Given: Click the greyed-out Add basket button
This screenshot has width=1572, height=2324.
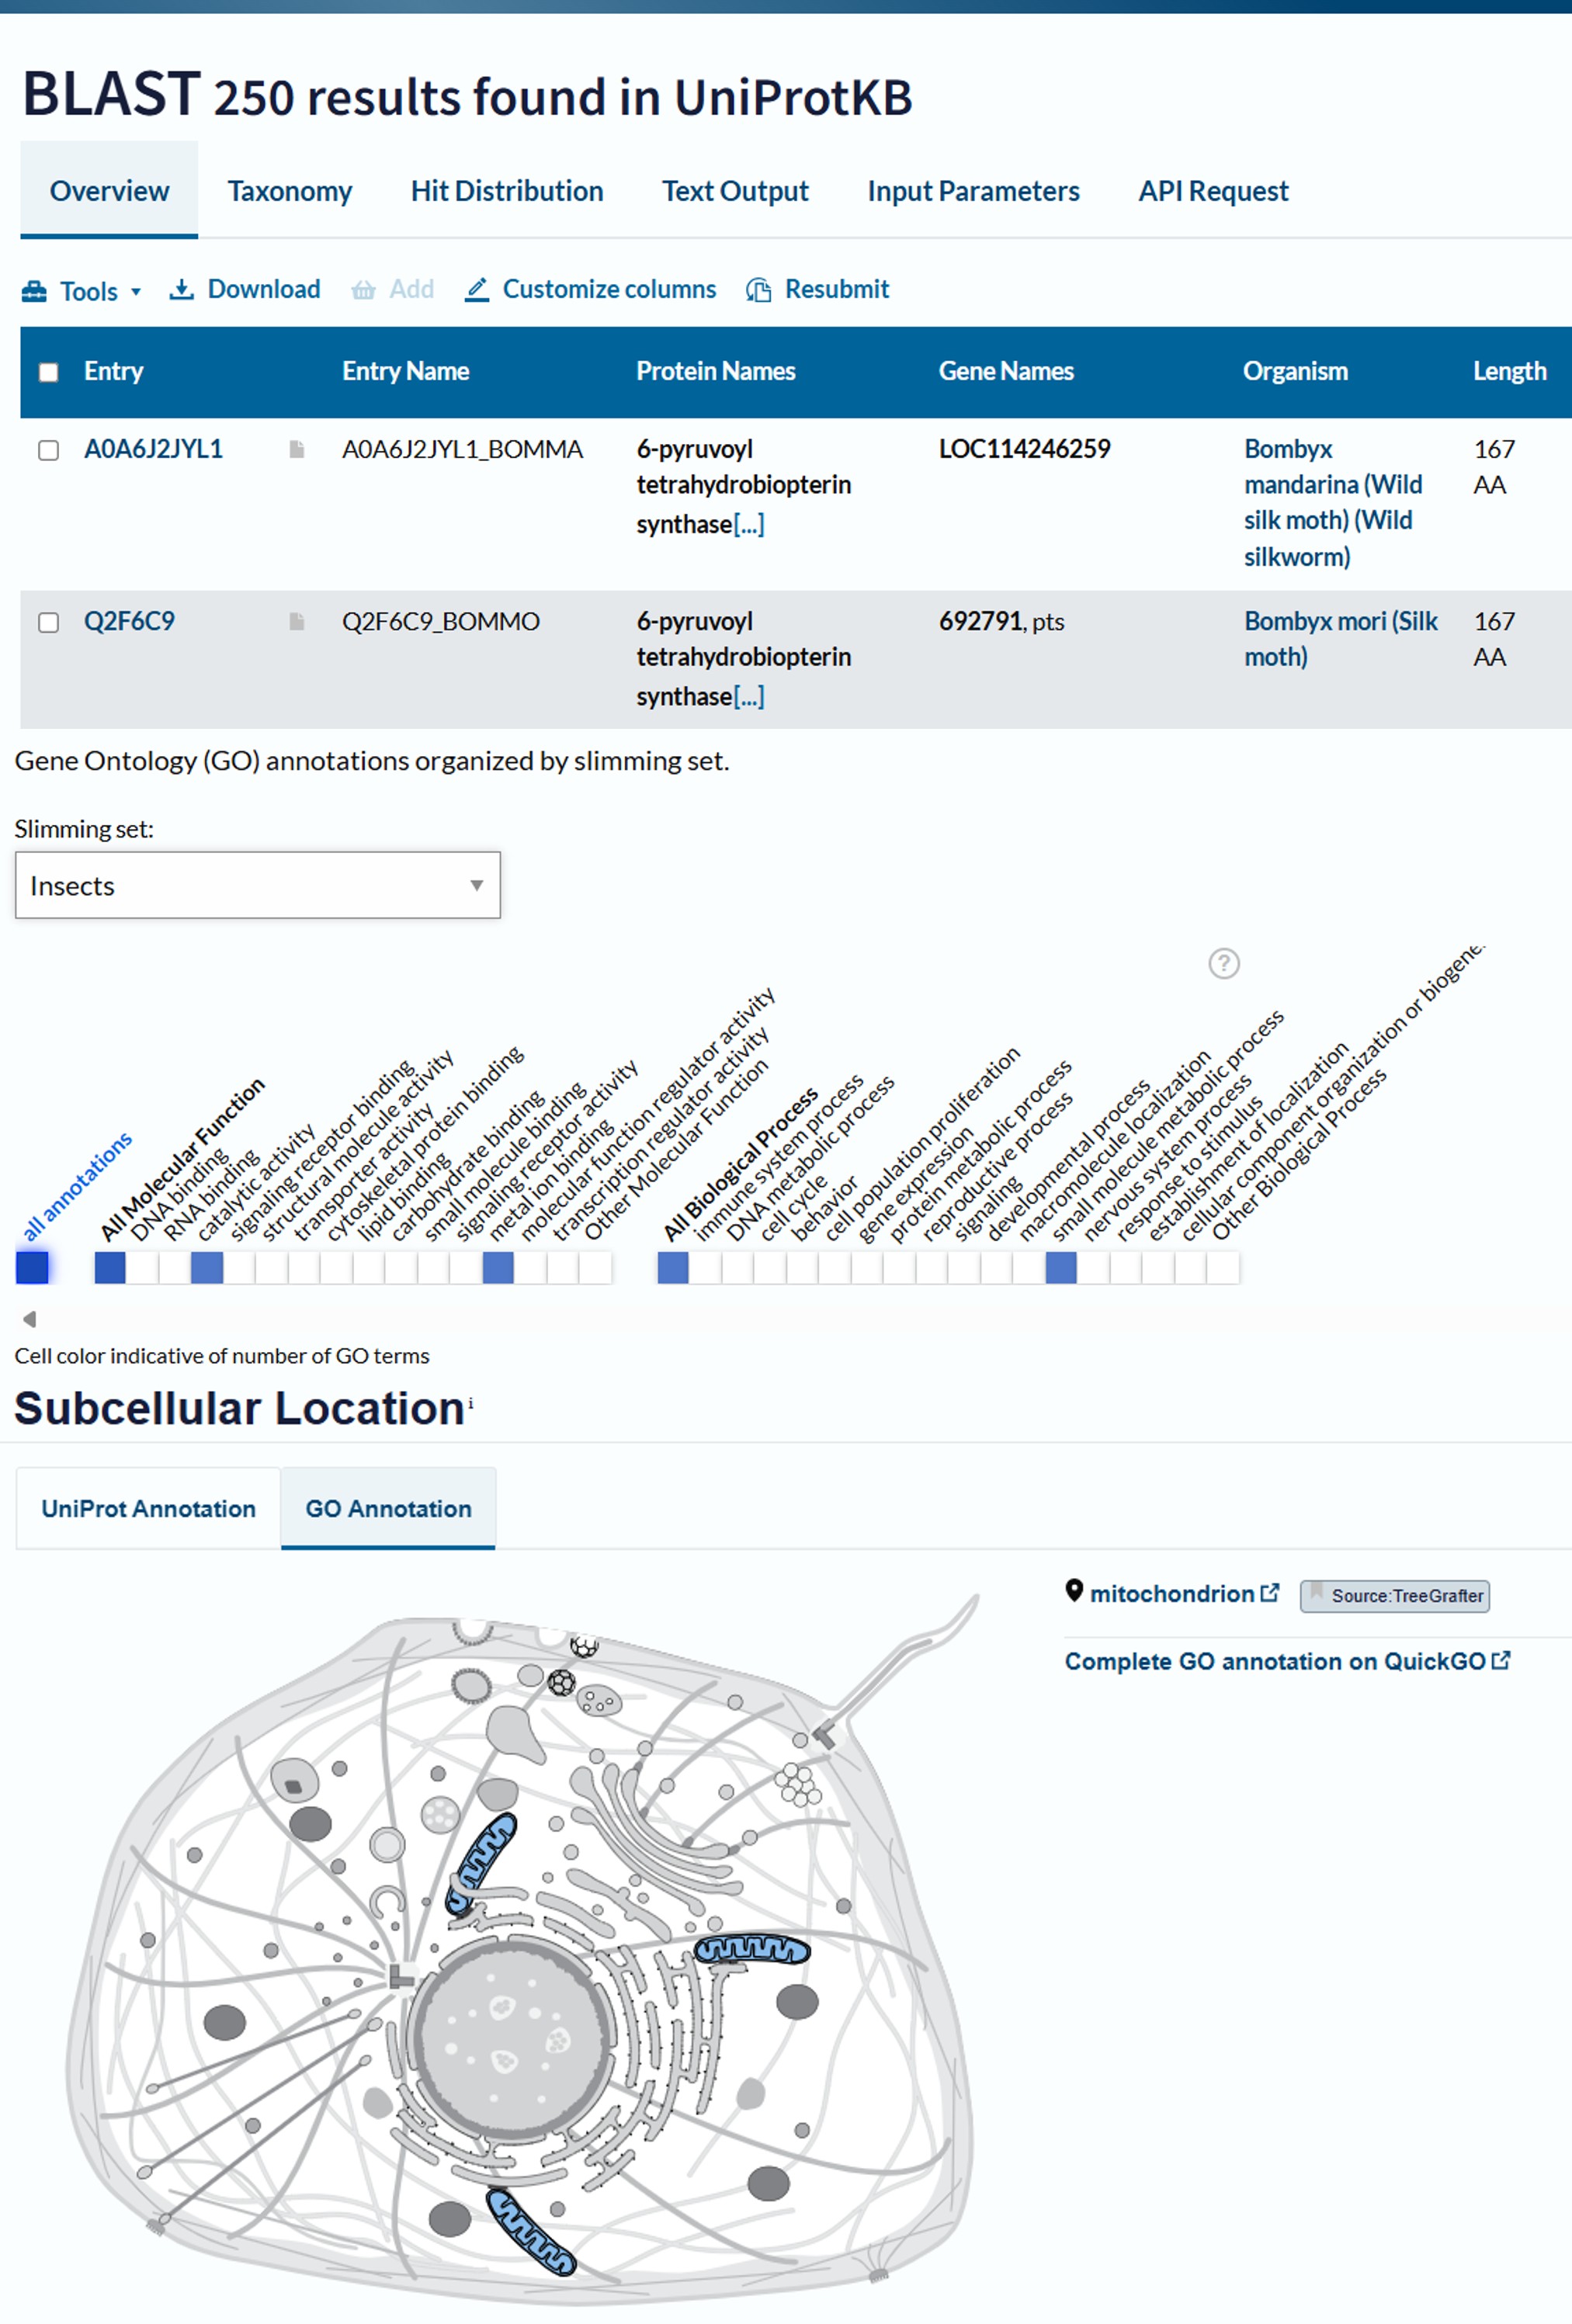Looking at the screenshot, I should (392, 290).
